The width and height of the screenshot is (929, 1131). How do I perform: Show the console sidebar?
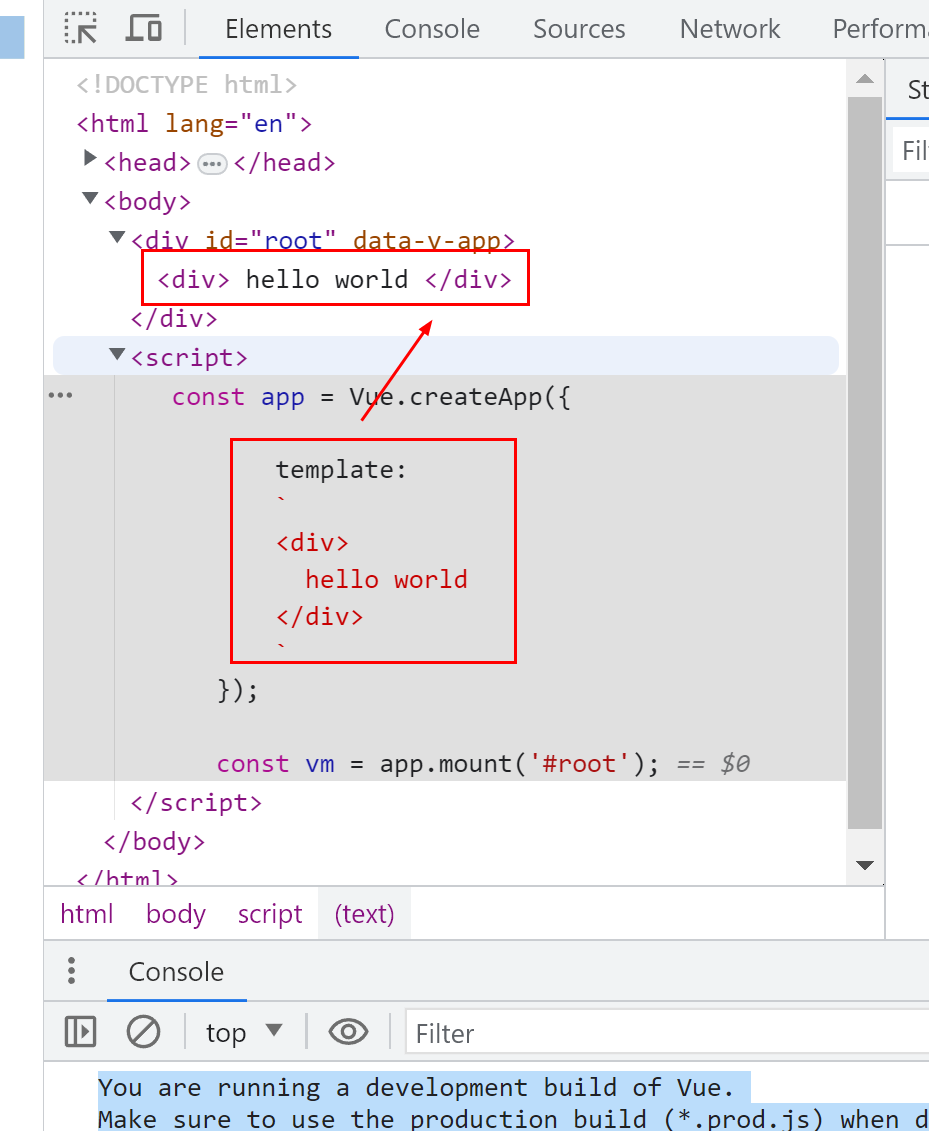pos(80,1031)
